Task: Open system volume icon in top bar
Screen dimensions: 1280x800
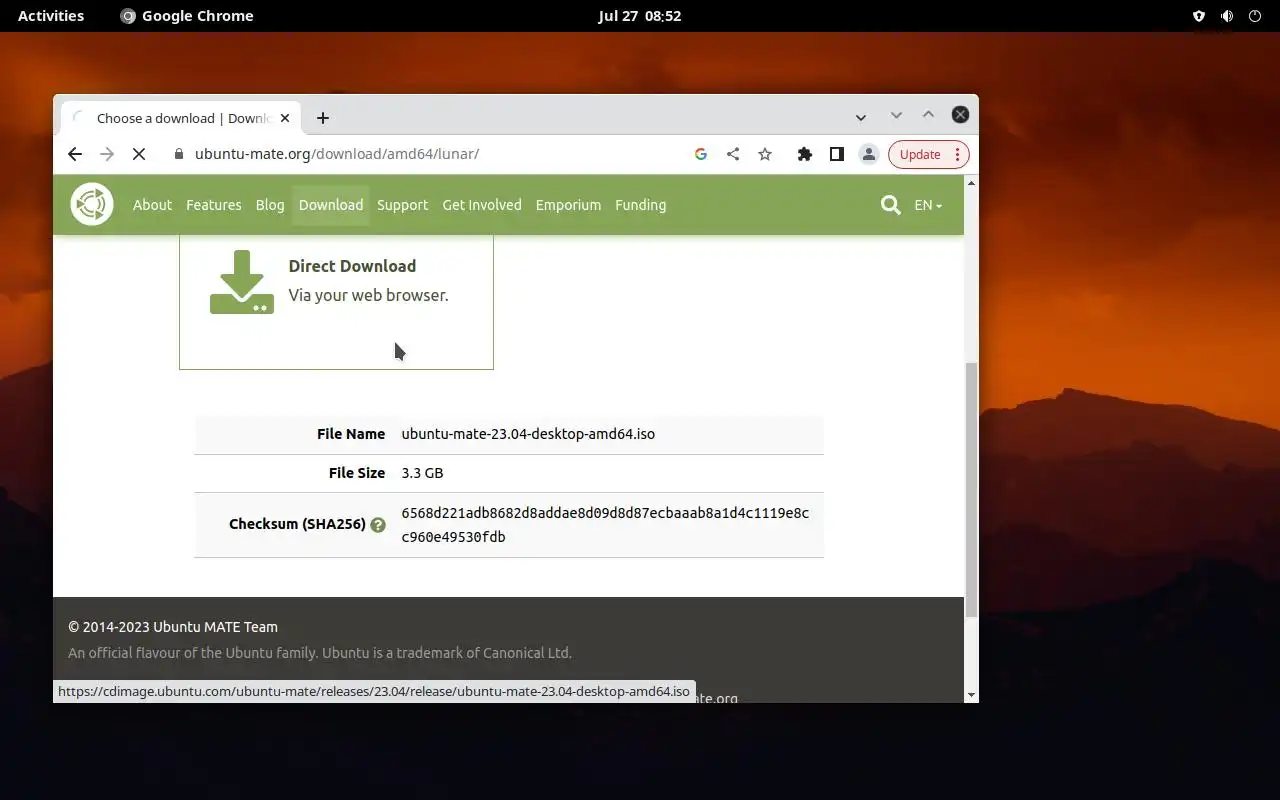Action: click(1227, 16)
